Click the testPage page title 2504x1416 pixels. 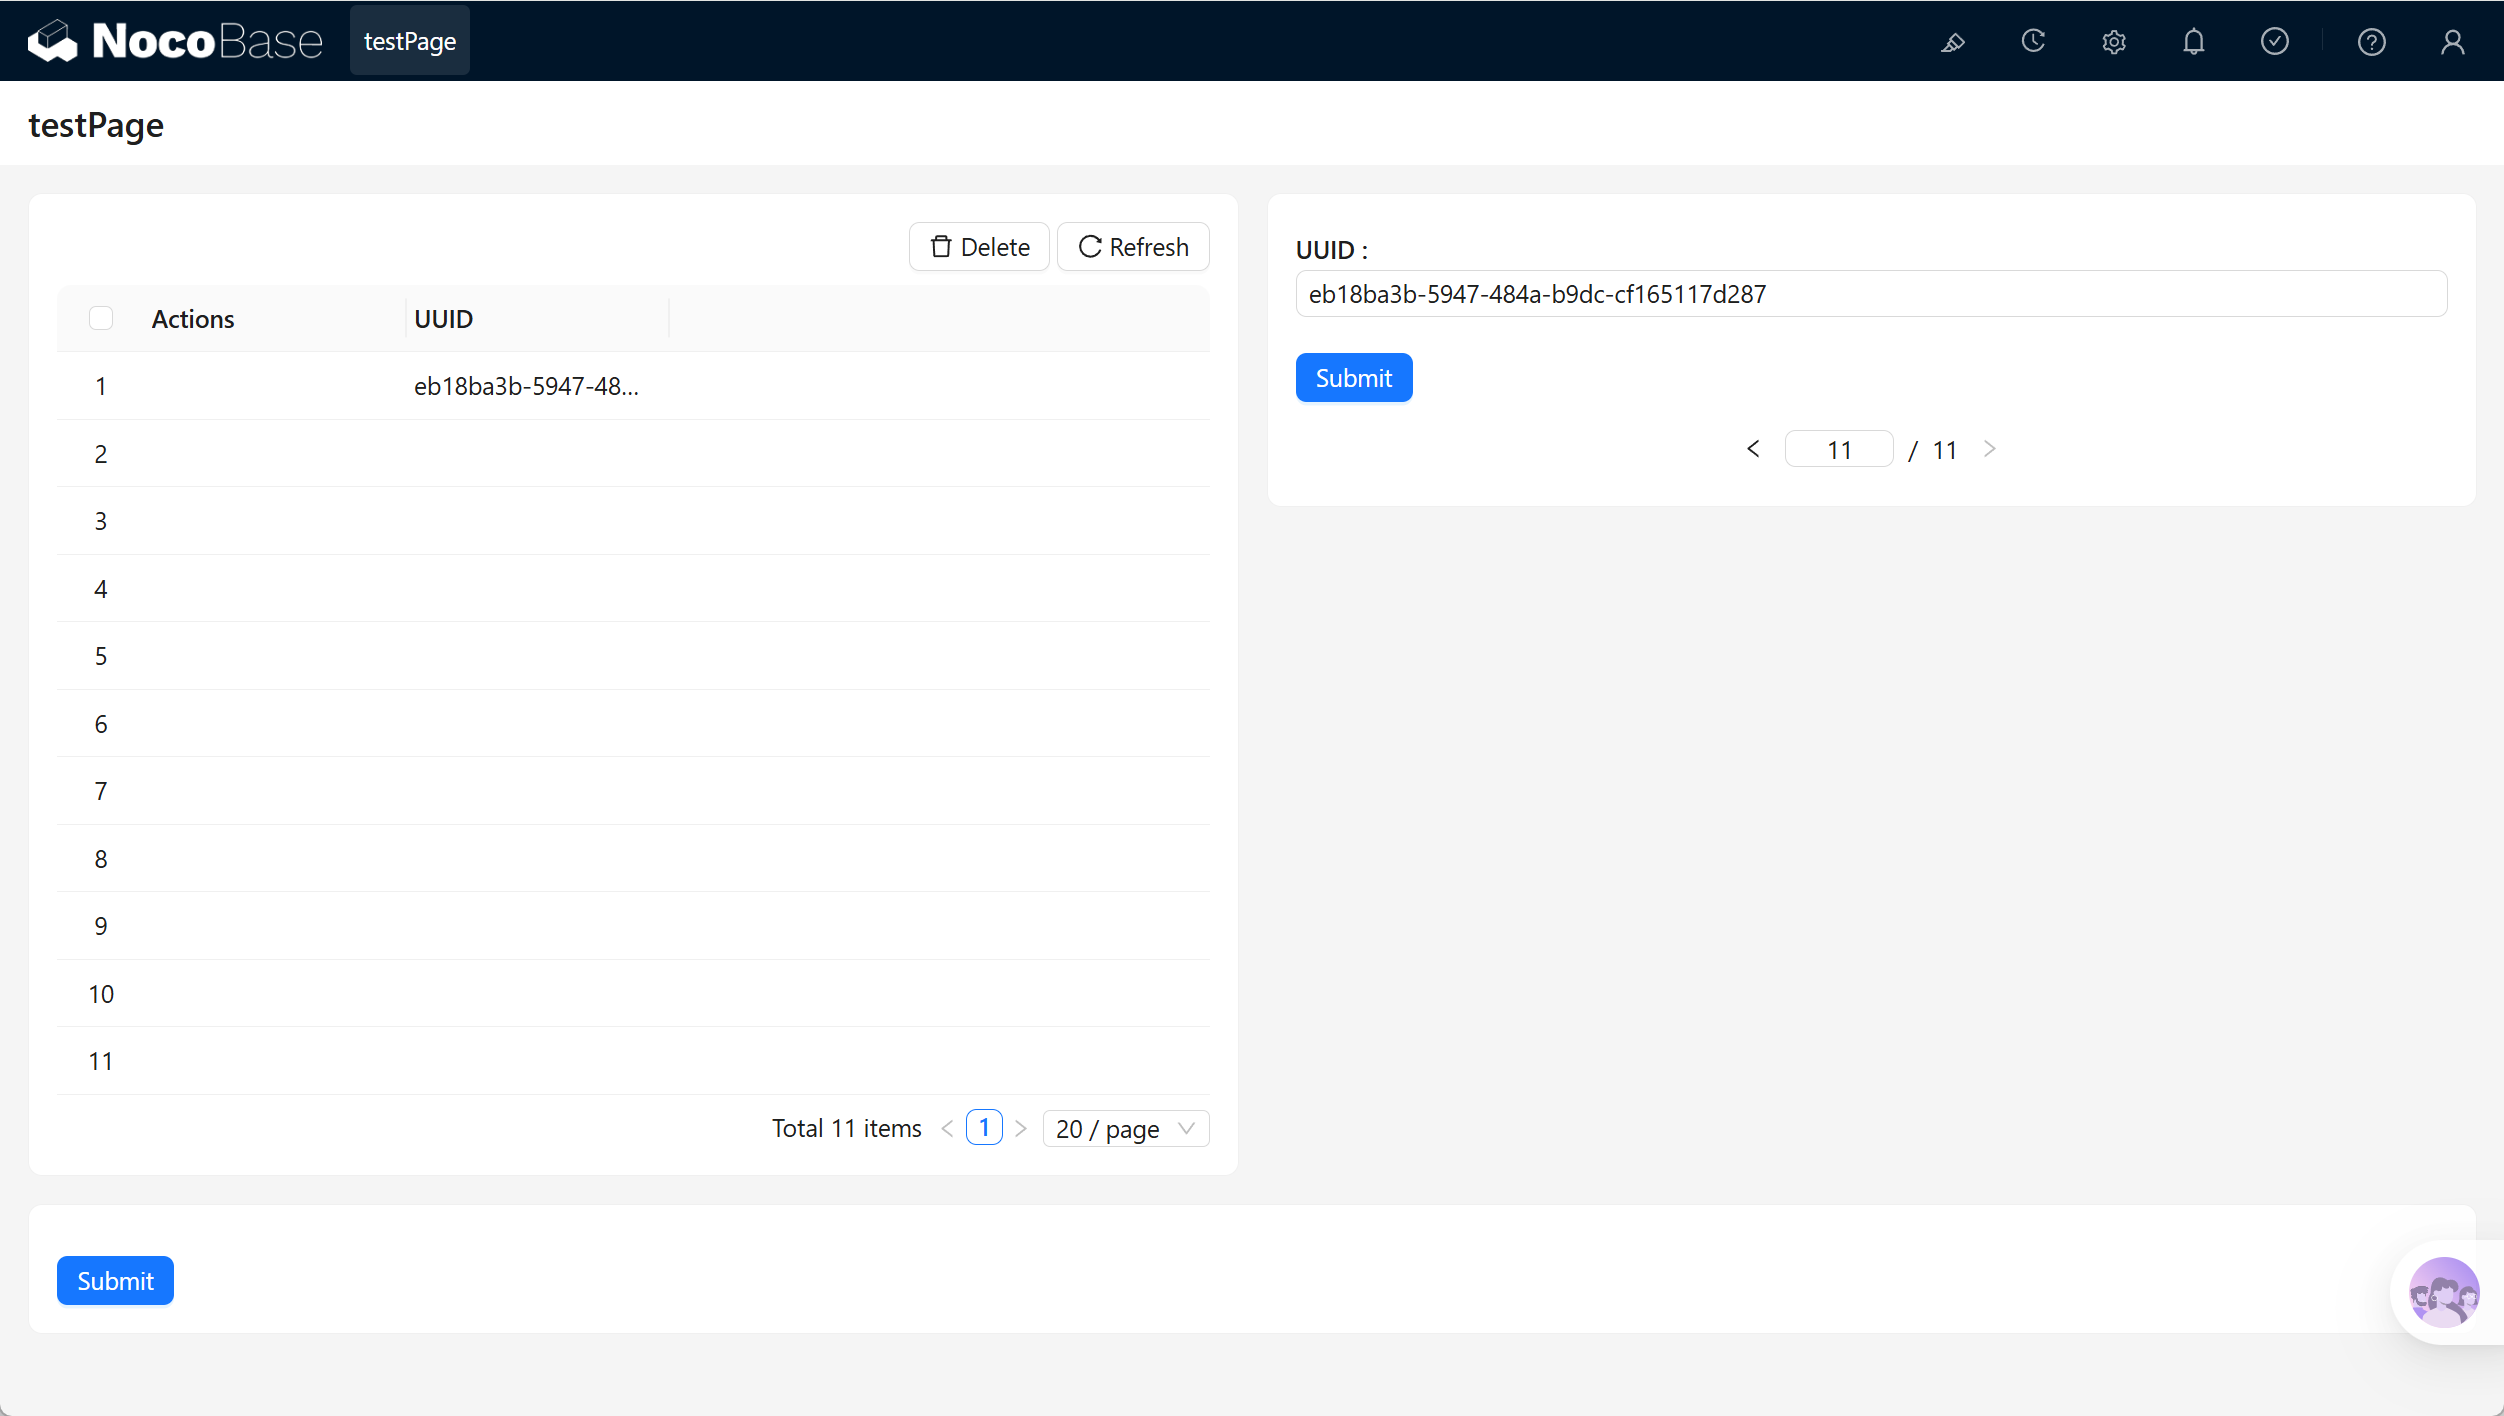point(96,125)
